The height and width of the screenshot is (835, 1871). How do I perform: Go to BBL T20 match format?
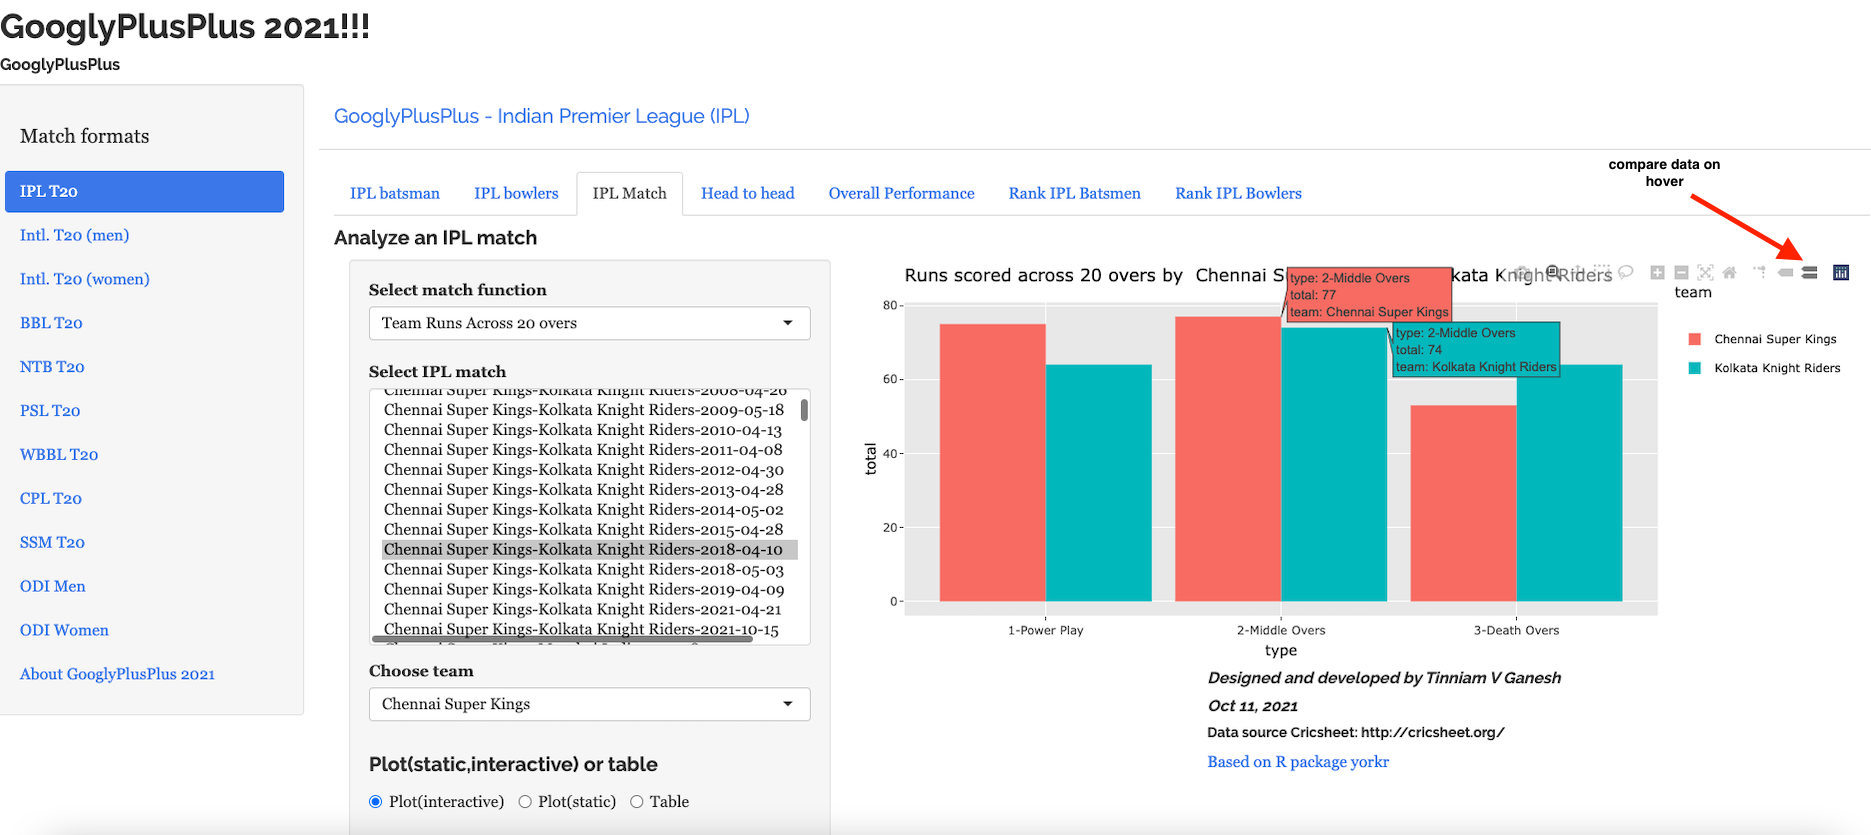point(51,323)
